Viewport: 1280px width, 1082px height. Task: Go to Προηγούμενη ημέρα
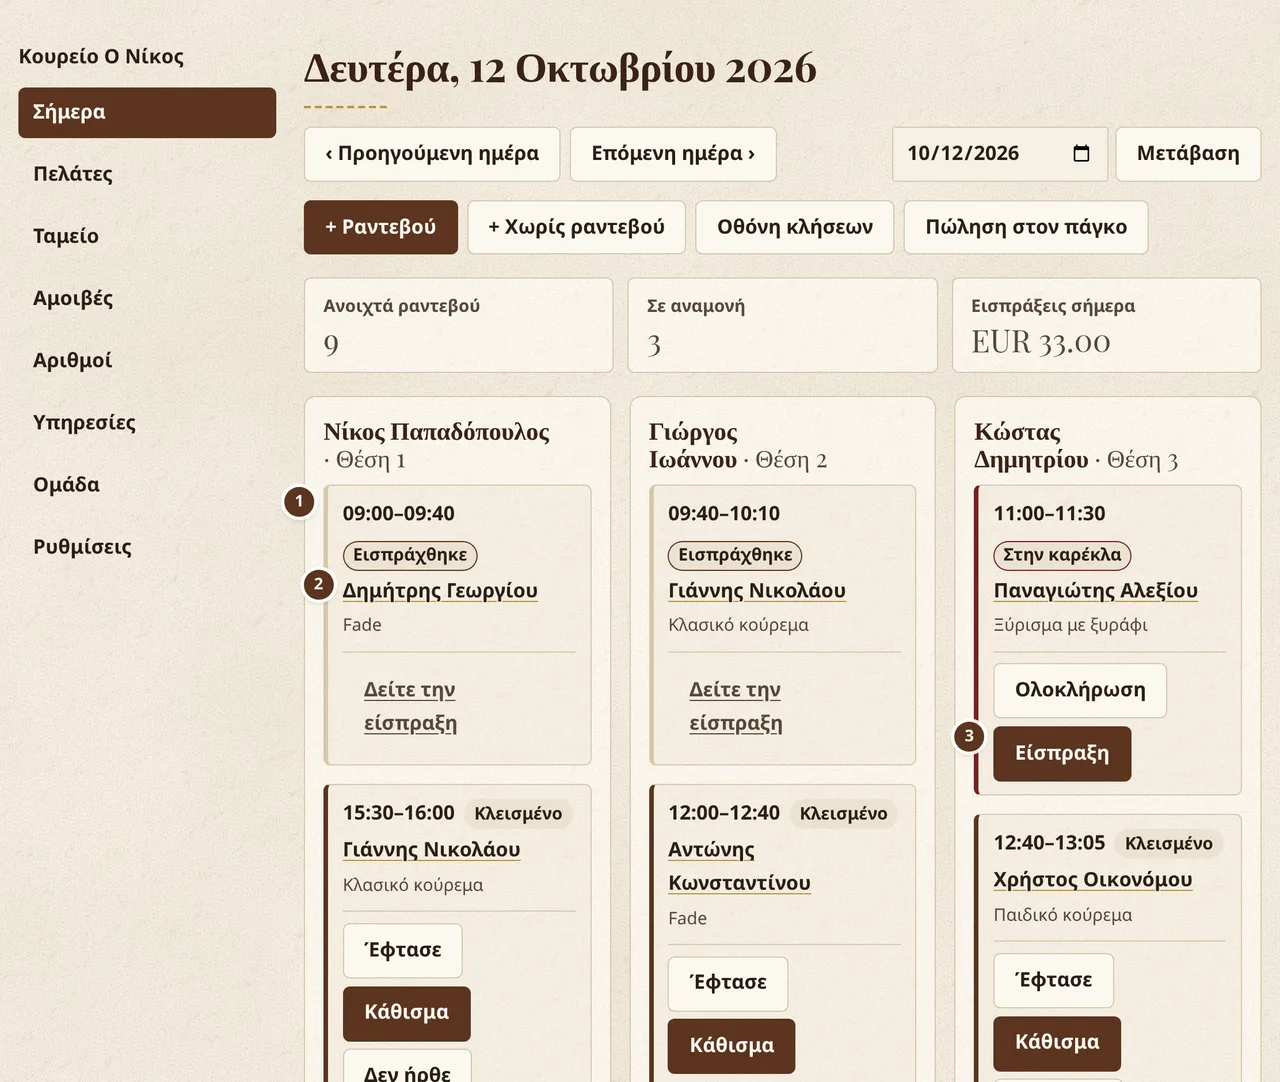[x=432, y=154]
